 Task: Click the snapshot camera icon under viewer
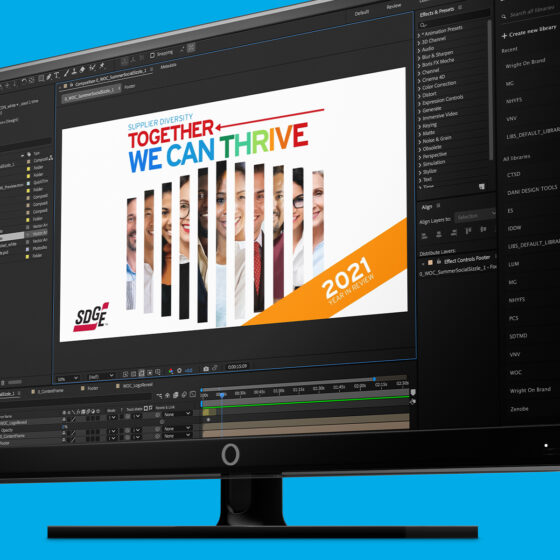[x=206, y=369]
